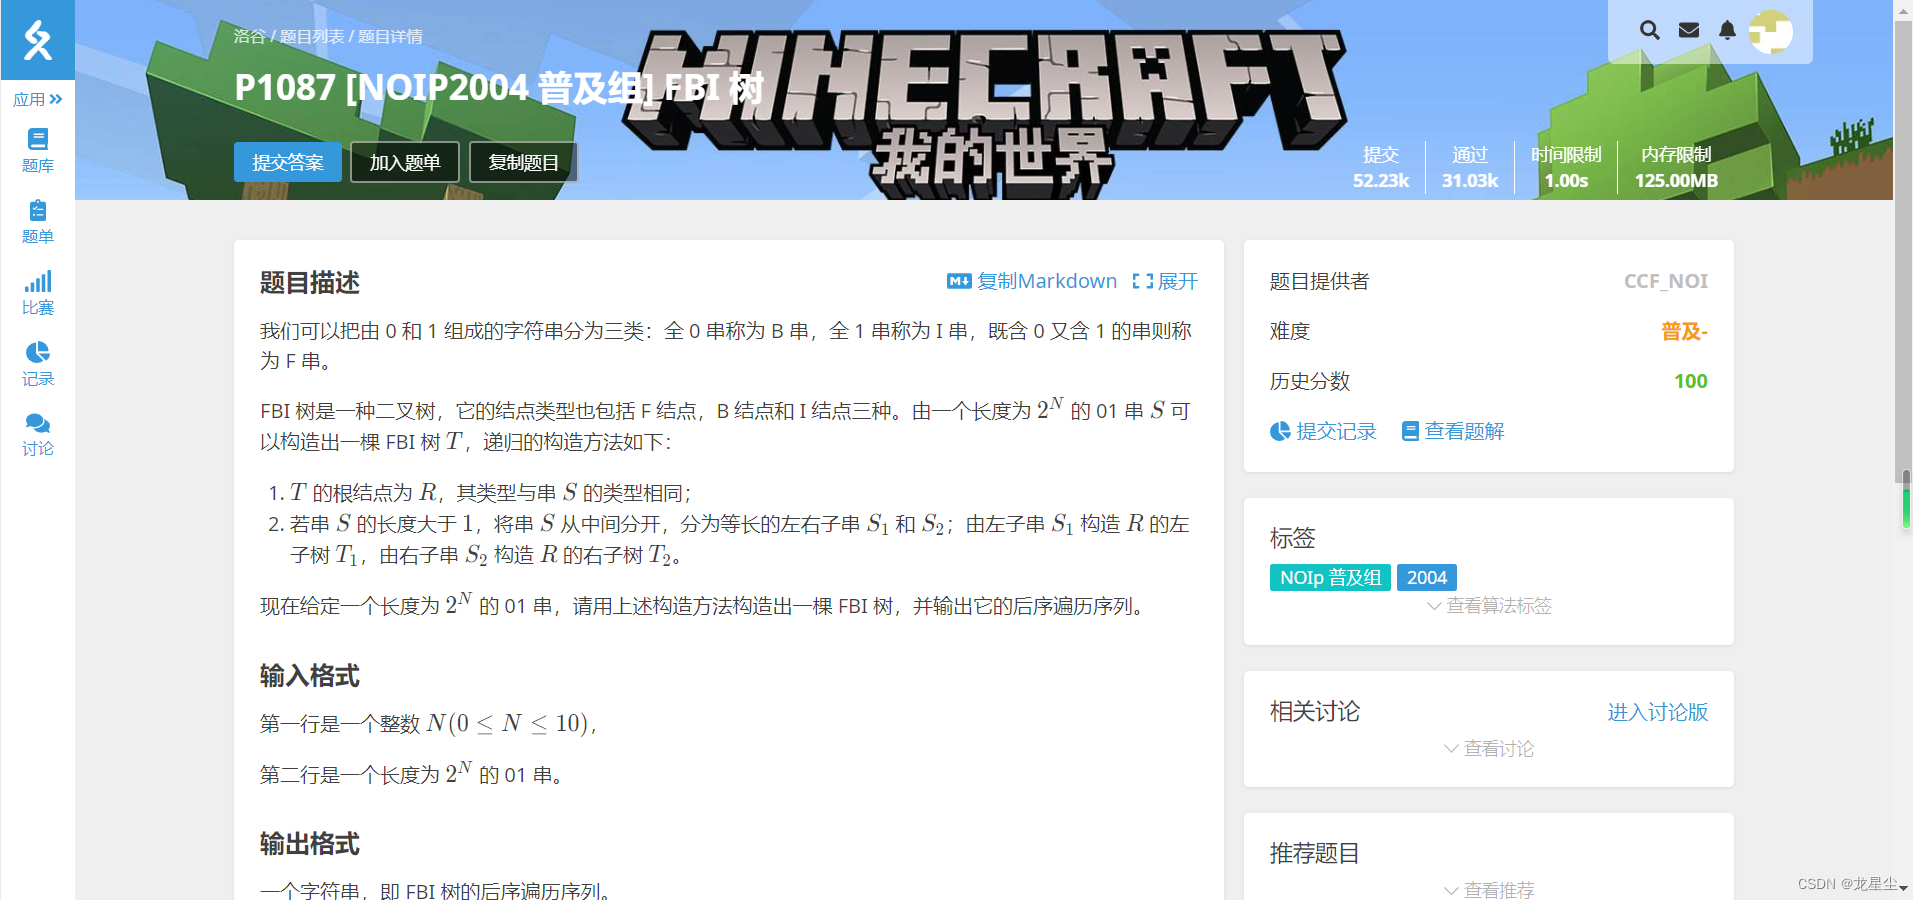Image resolution: width=1913 pixels, height=900 pixels.
Task: Open the user avatar menu
Action: pos(1770,31)
